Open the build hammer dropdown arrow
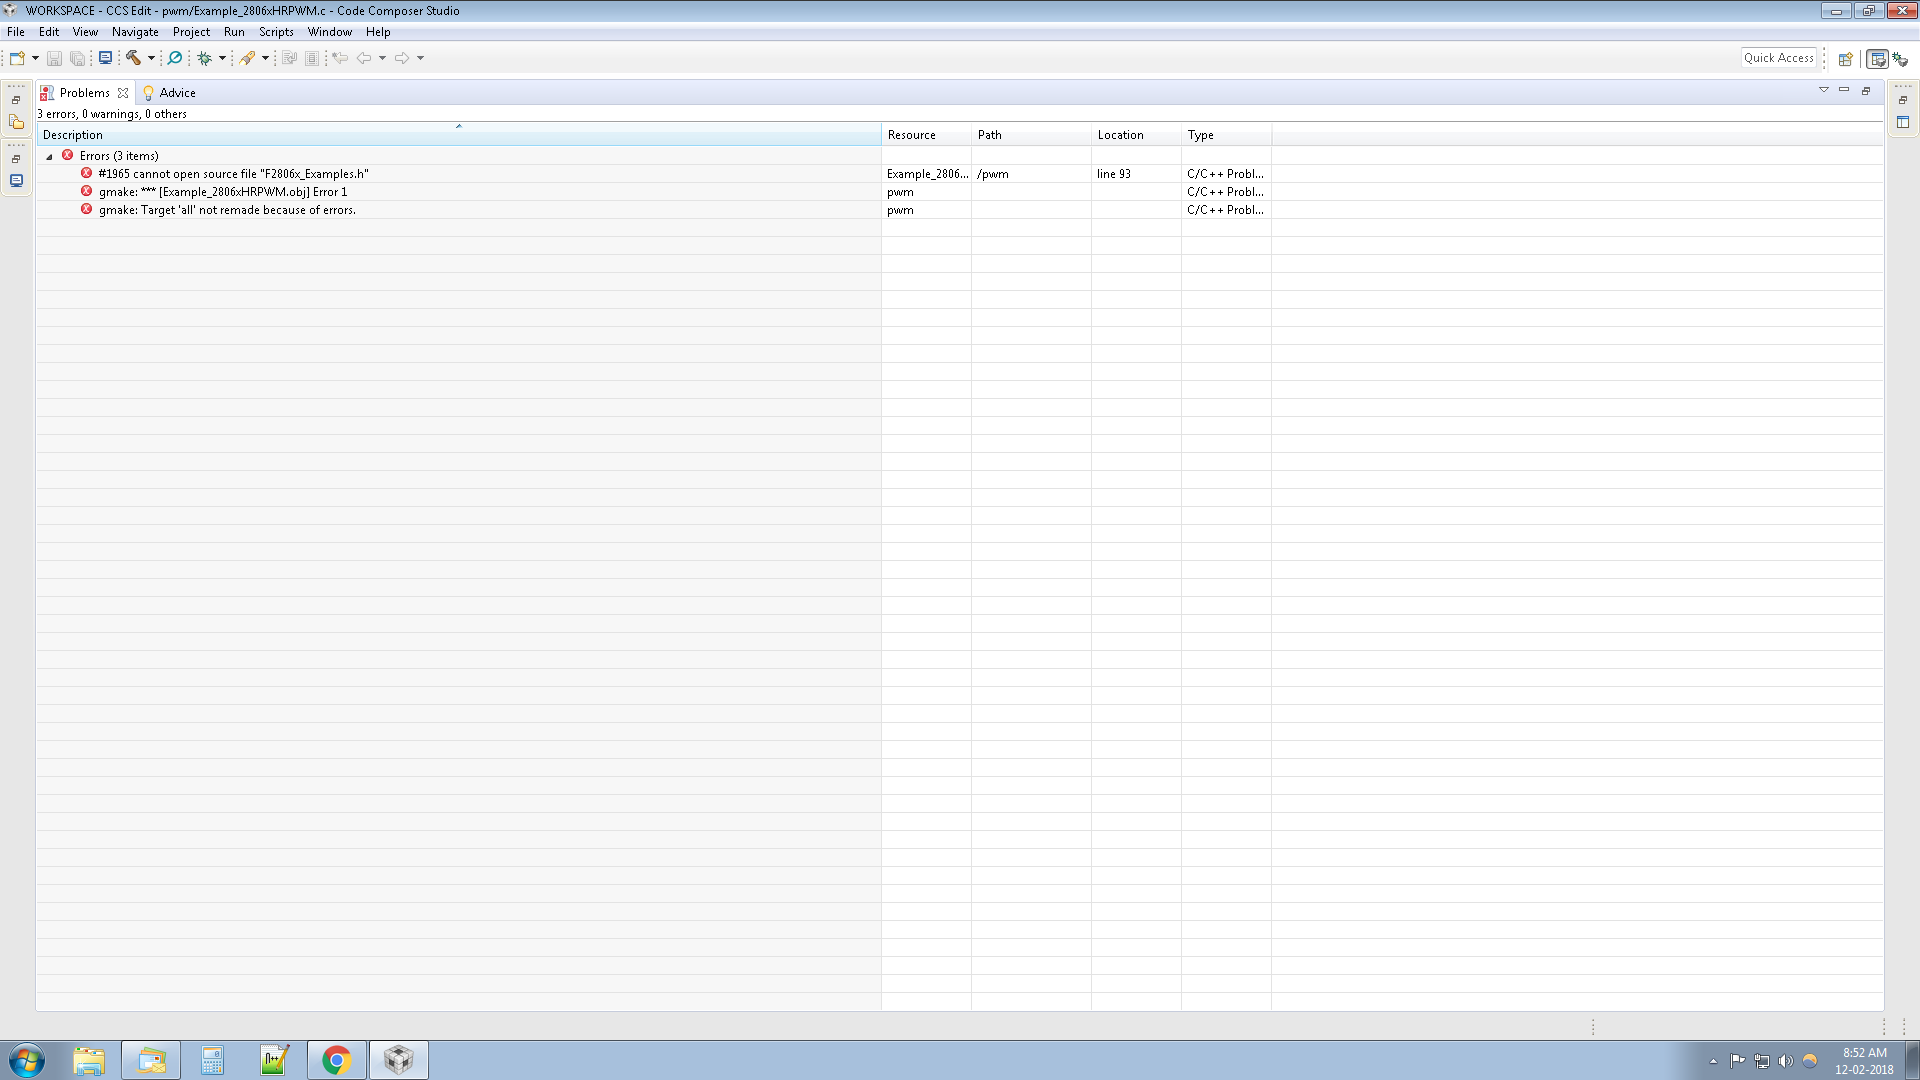Screen dimensions: 1920x1080 [151, 58]
